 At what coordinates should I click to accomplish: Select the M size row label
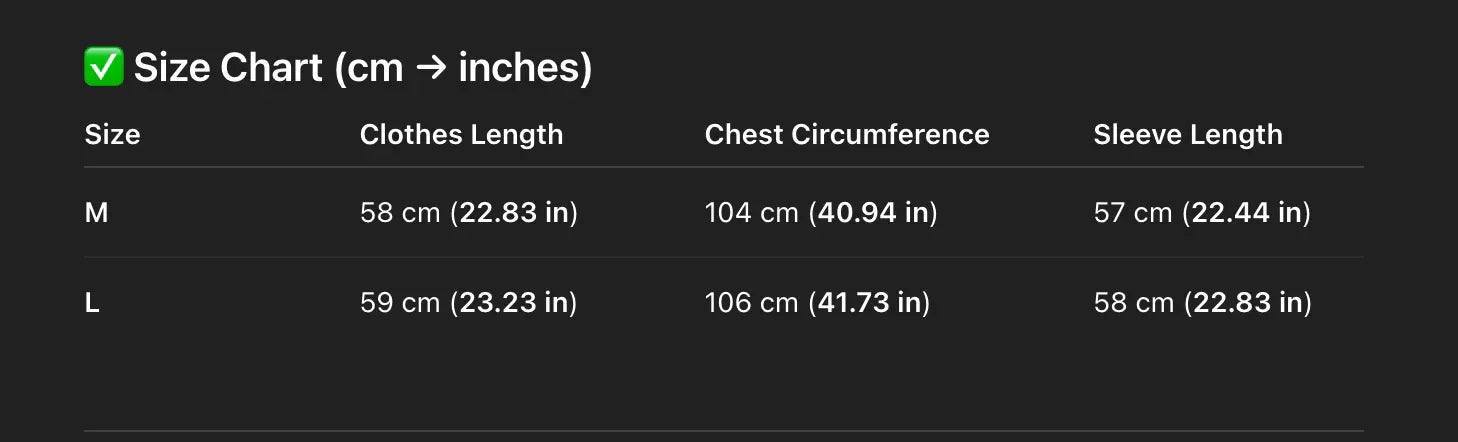96,213
